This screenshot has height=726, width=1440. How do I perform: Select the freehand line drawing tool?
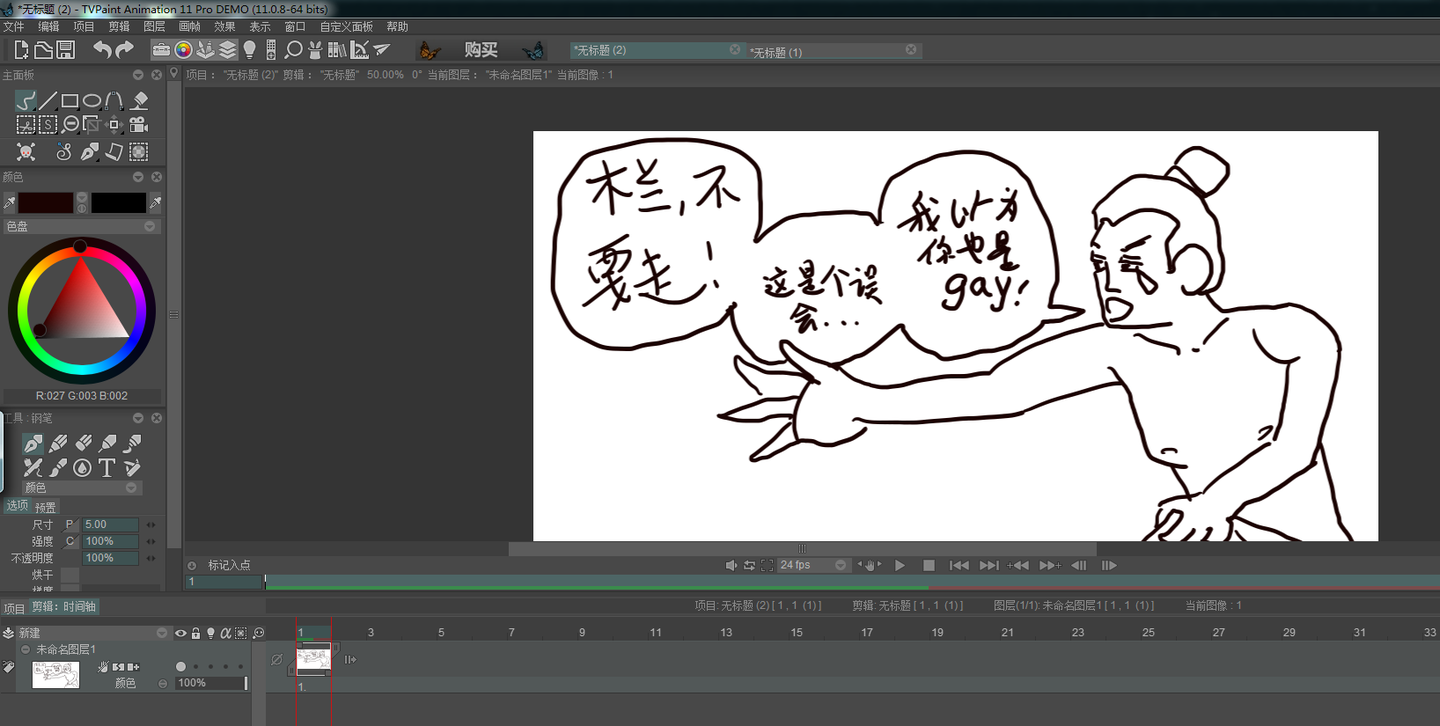25,101
